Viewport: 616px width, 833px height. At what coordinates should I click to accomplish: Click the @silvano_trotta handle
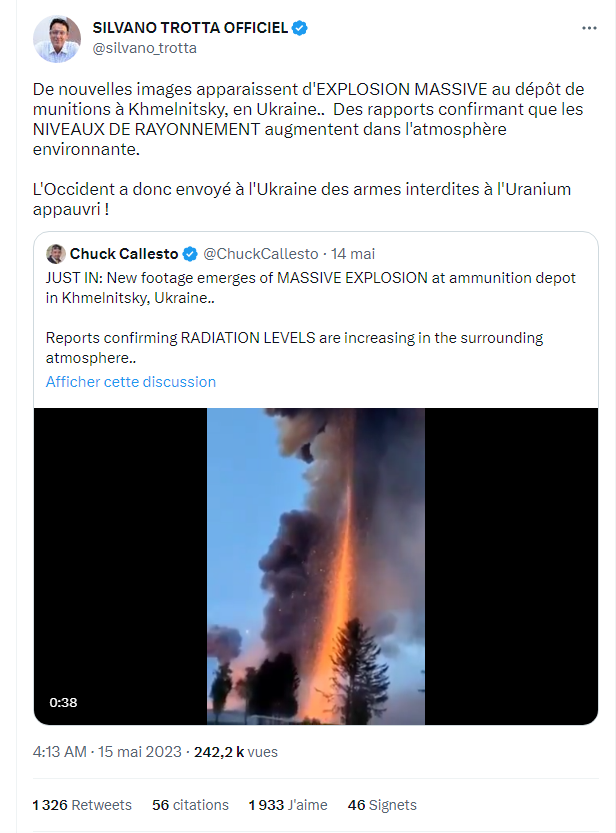click(144, 47)
